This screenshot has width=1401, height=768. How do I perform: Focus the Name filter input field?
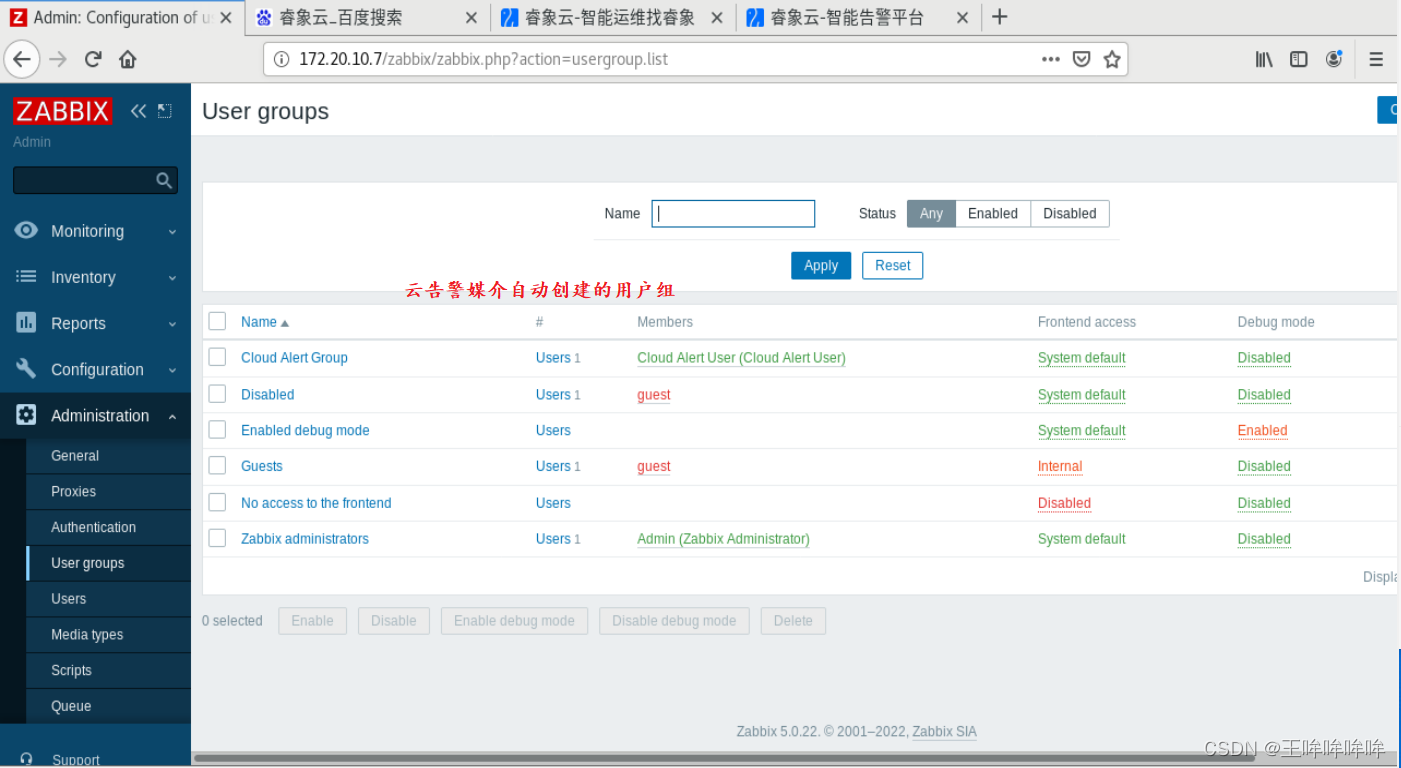coord(733,213)
